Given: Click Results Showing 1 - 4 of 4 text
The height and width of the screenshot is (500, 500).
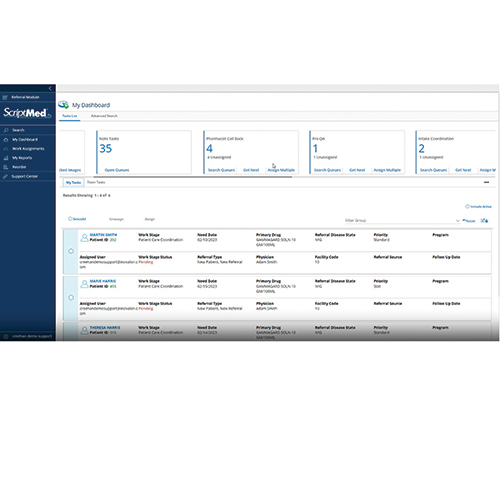Looking at the screenshot, I should point(87,195).
